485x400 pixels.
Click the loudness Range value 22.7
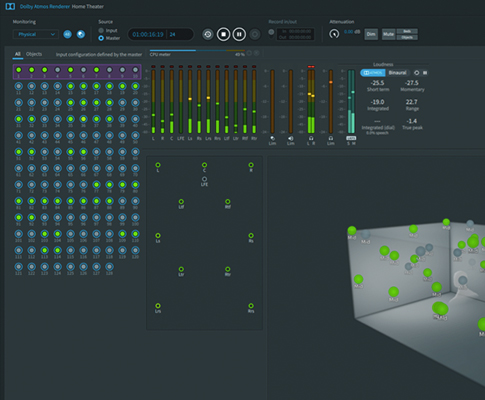click(x=412, y=102)
